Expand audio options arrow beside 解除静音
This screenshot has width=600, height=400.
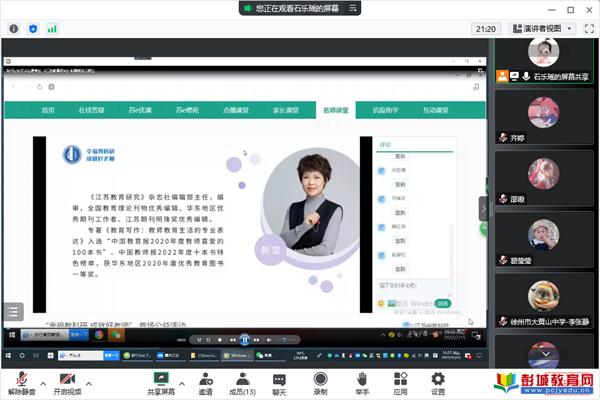tap(43, 383)
